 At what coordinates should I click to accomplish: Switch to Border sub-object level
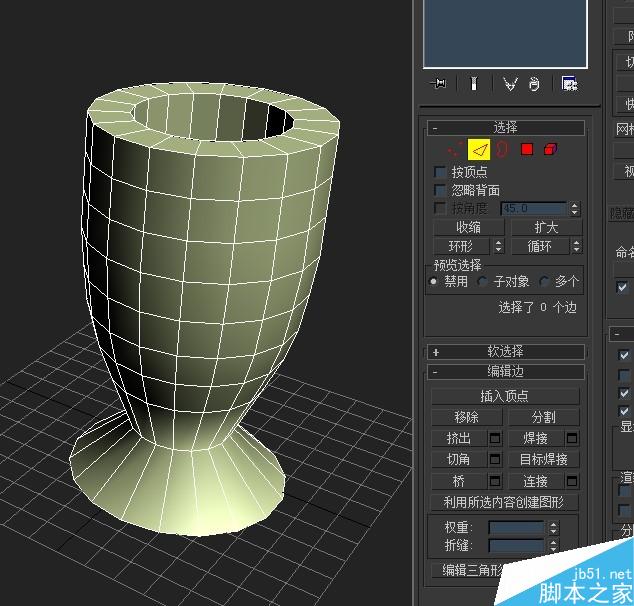coord(502,149)
